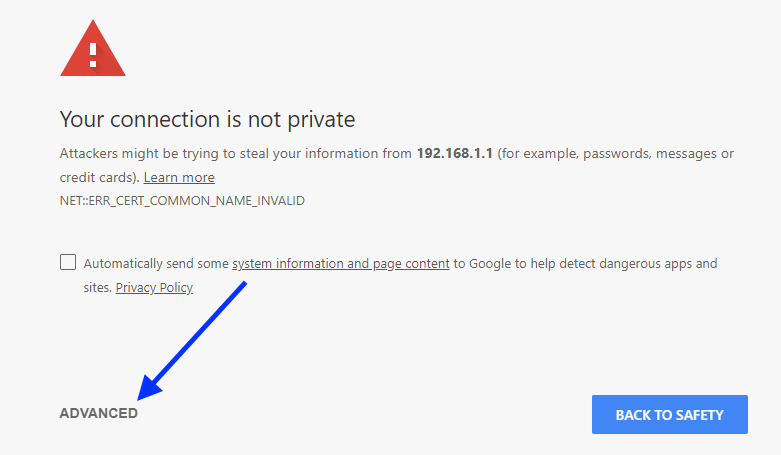
Task: Open the Learn more link
Action: (179, 177)
